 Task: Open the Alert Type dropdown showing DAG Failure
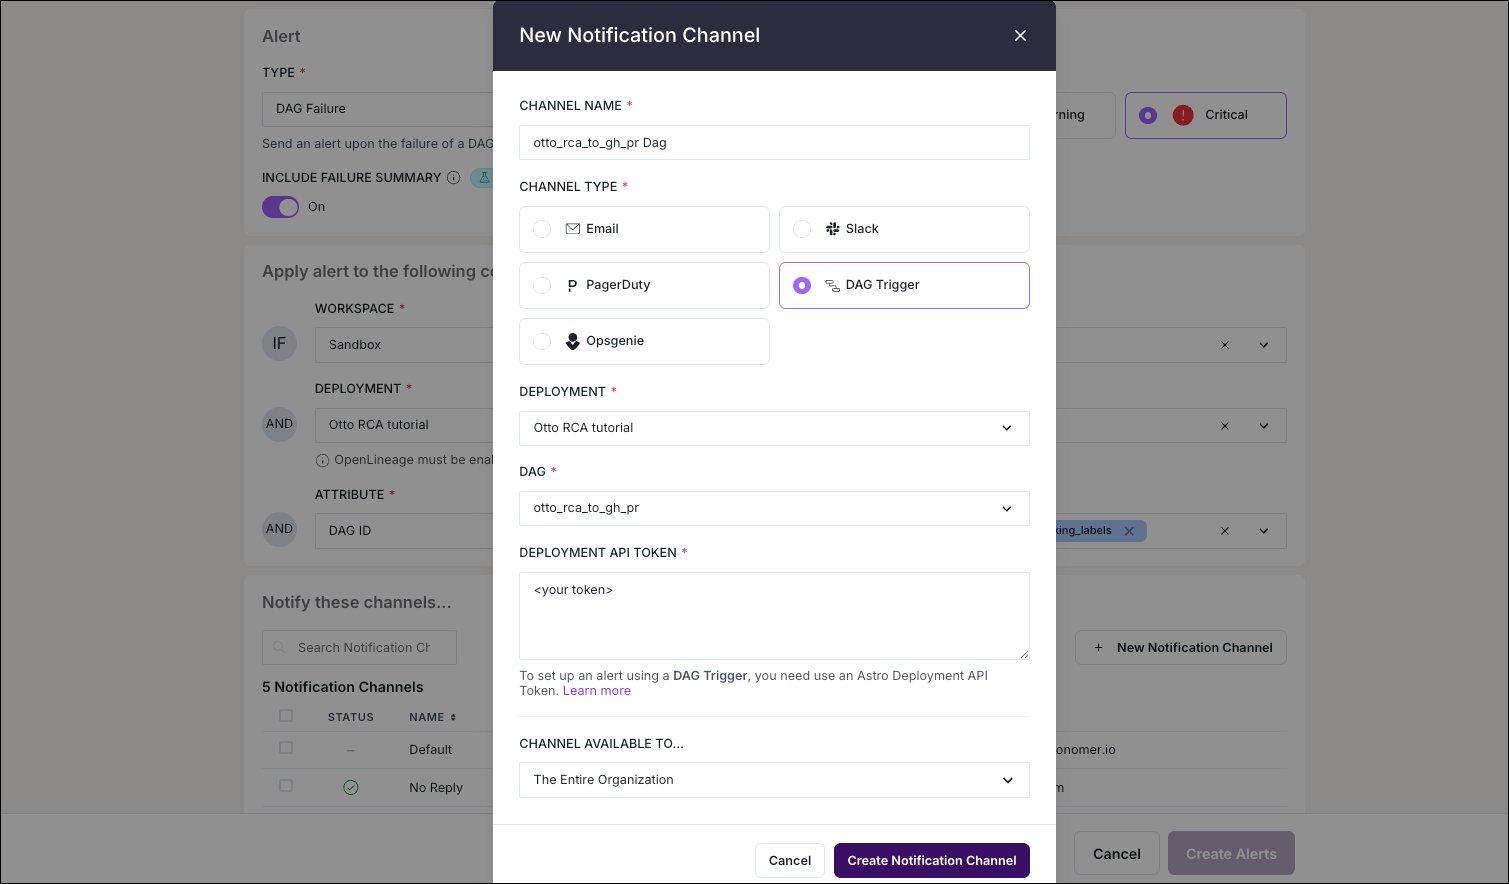(378, 109)
